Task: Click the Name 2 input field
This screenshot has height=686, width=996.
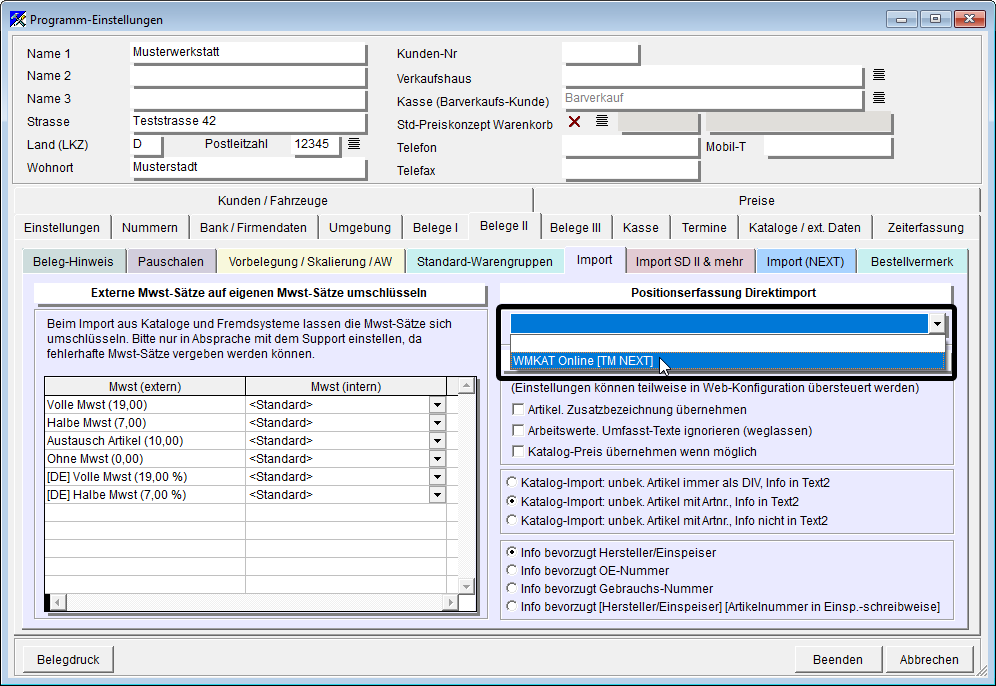Action: coord(248,76)
